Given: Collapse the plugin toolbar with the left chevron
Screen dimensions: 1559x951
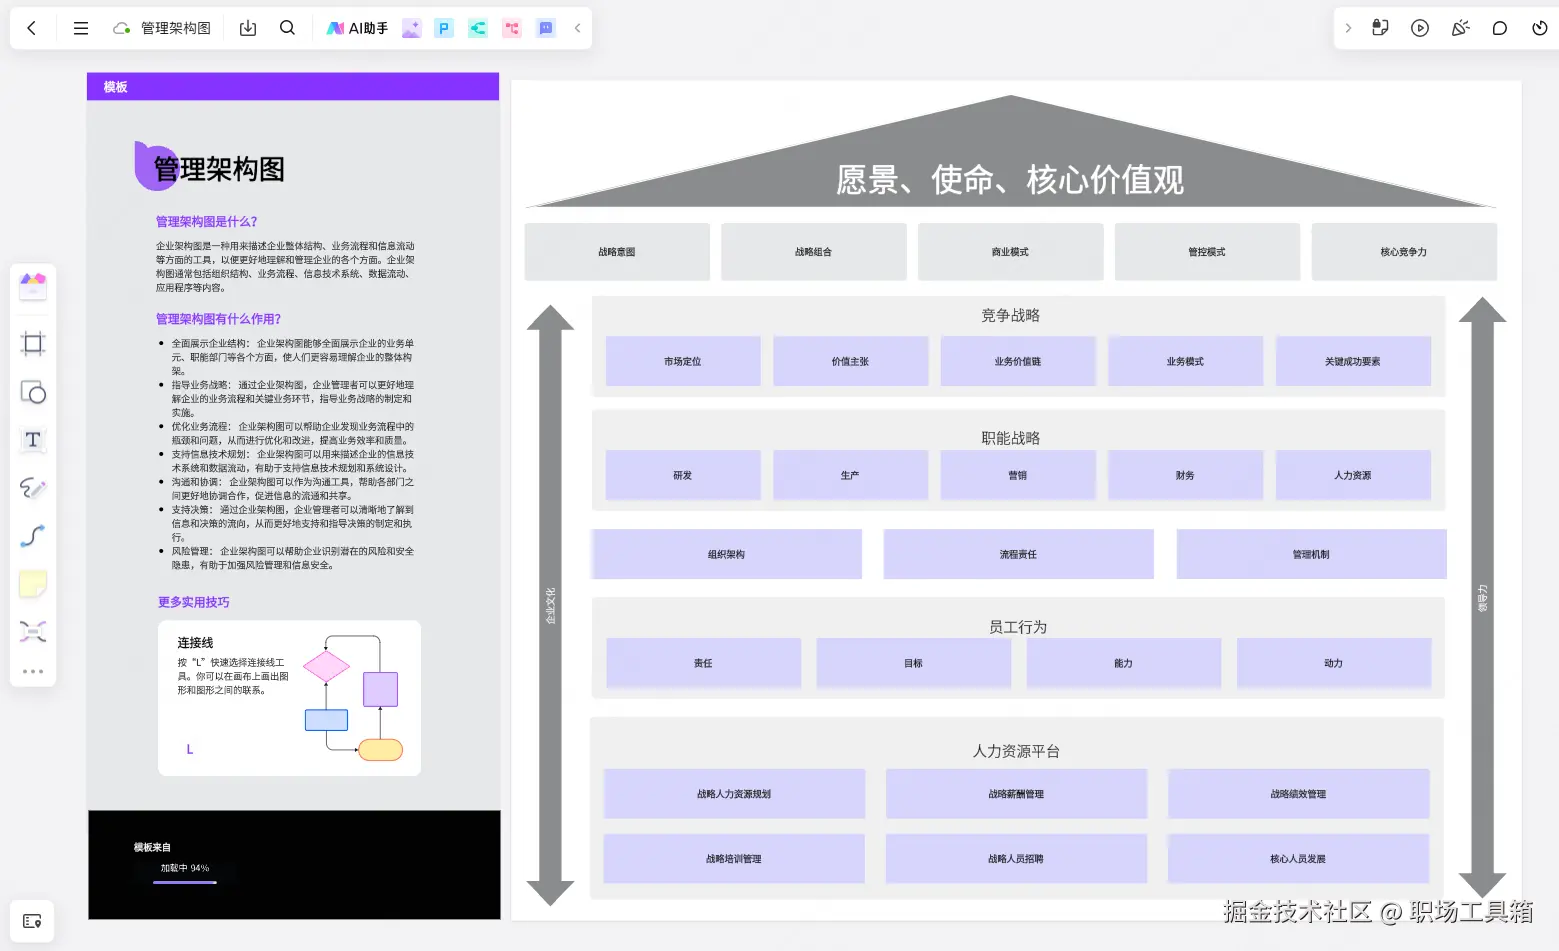Looking at the screenshot, I should [577, 28].
